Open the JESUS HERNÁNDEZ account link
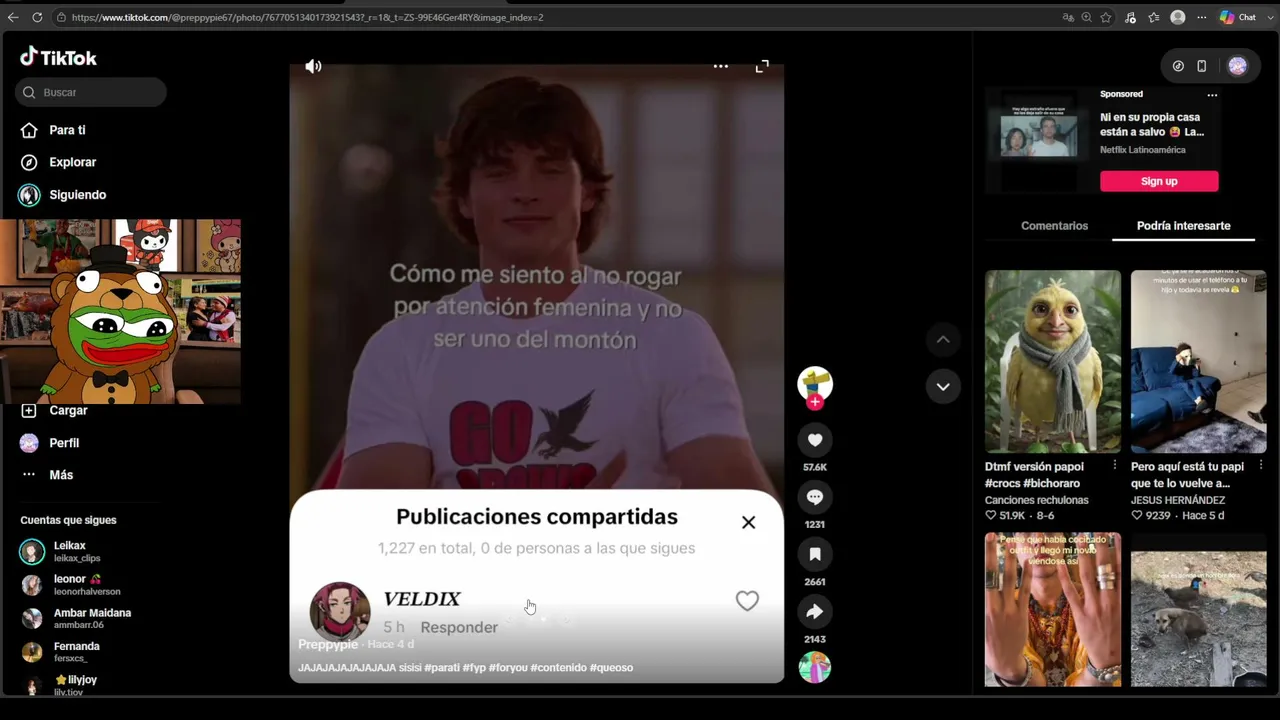The height and width of the screenshot is (720, 1280). tap(1178, 500)
